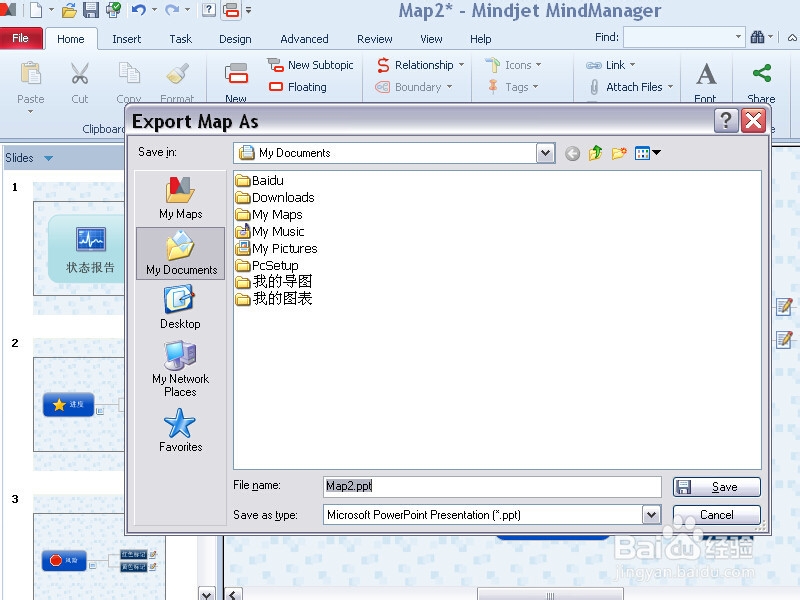Image resolution: width=800 pixels, height=600 pixels.
Task: Go back using dialog's back arrow icon
Action: click(572, 153)
